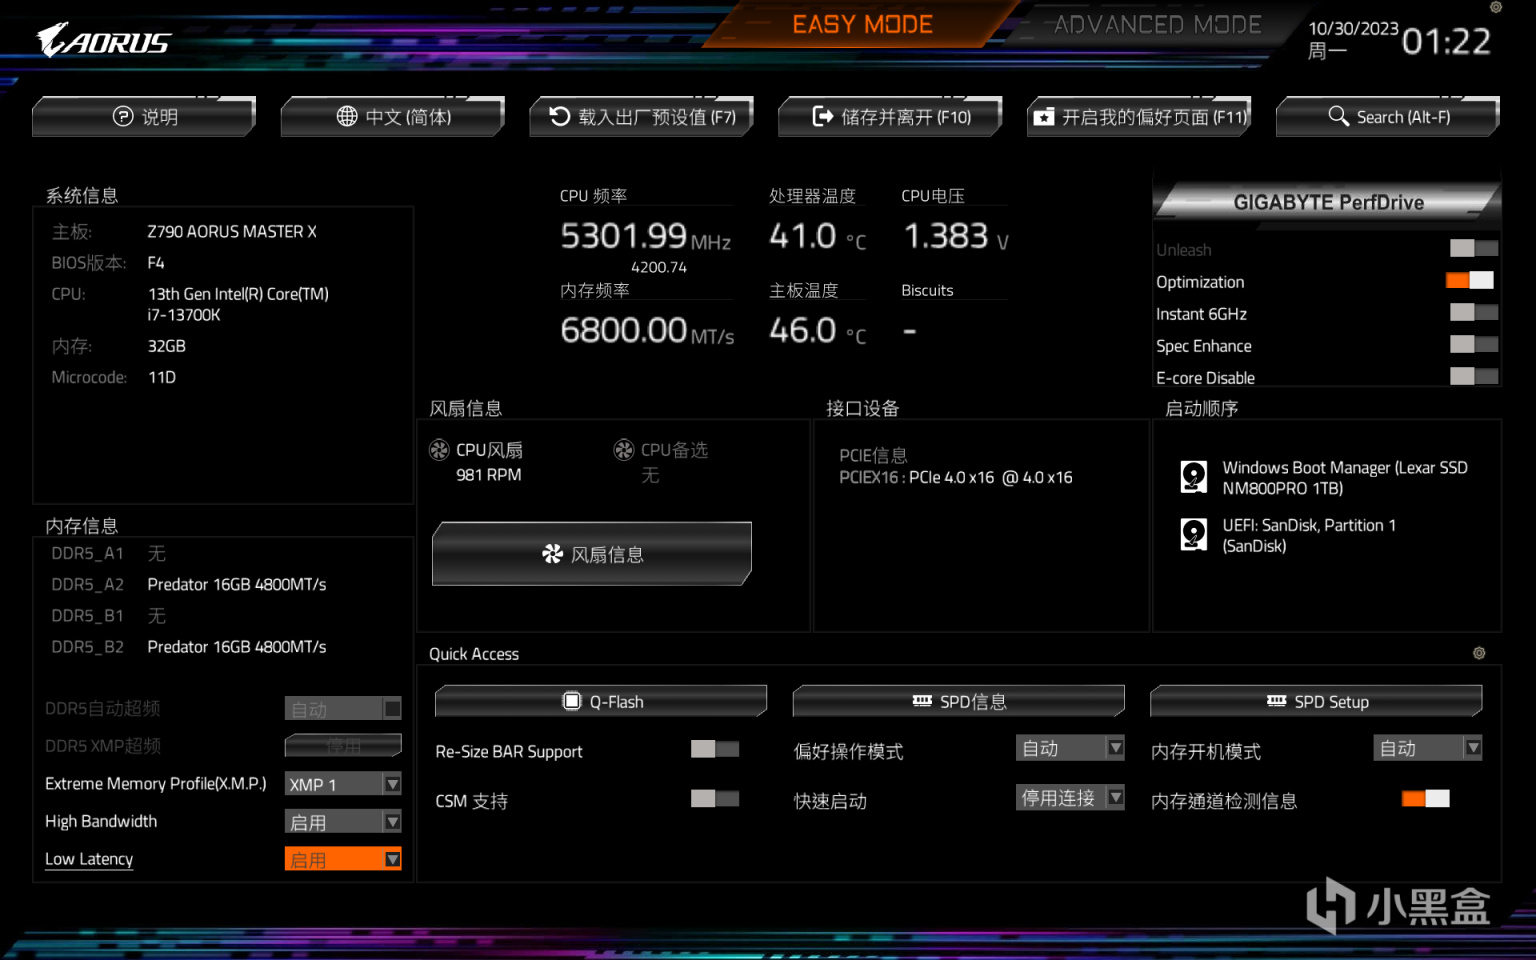The width and height of the screenshot is (1536, 960).
Task: Select UEFI: SanDisk, Partition 1 boot entry
Action: point(1309,535)
